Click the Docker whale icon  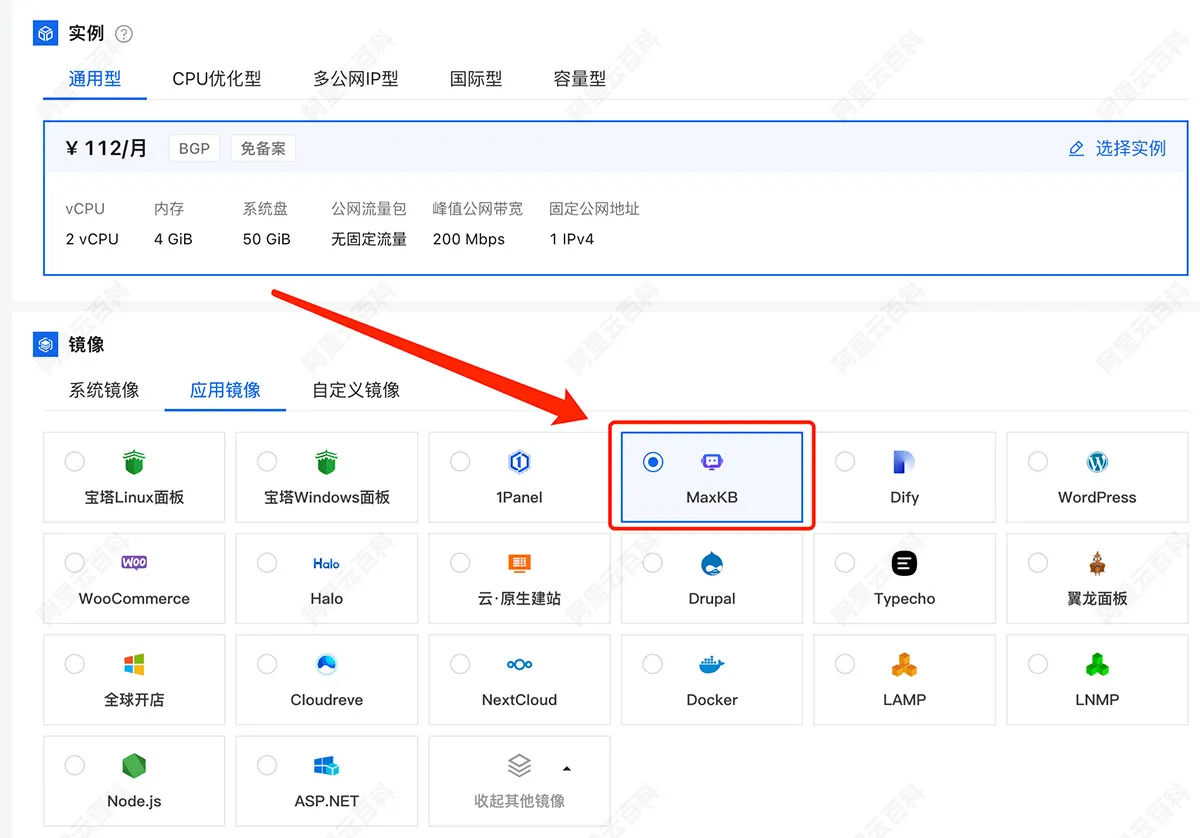[711, 663]
